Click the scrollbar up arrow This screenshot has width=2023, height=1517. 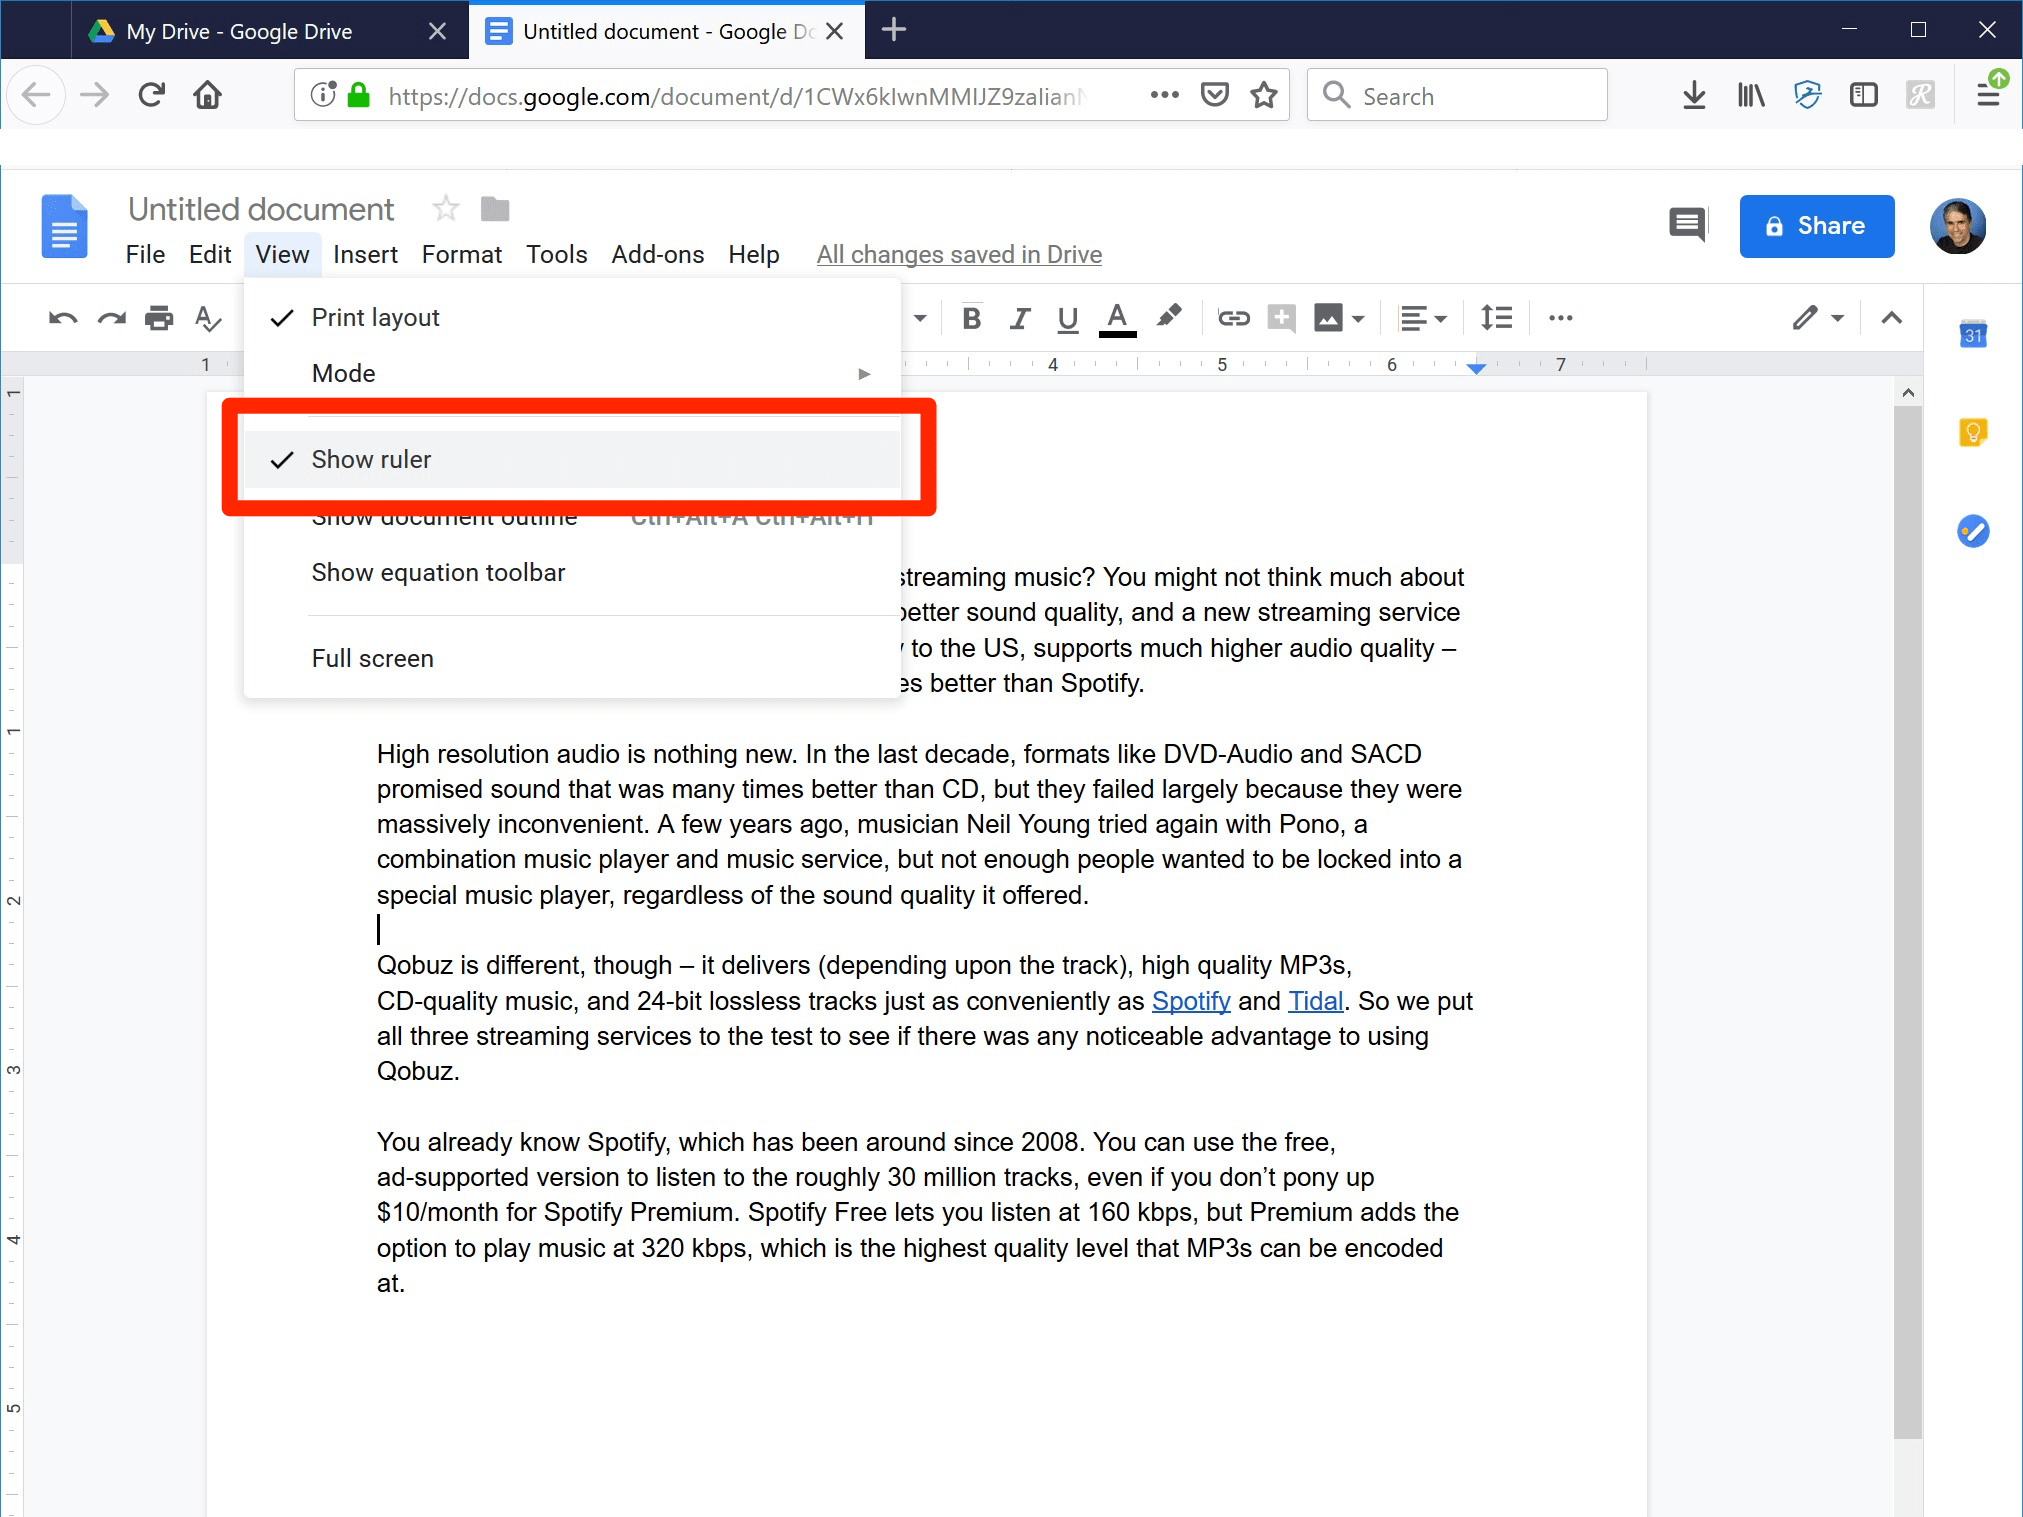(1908, 392)
